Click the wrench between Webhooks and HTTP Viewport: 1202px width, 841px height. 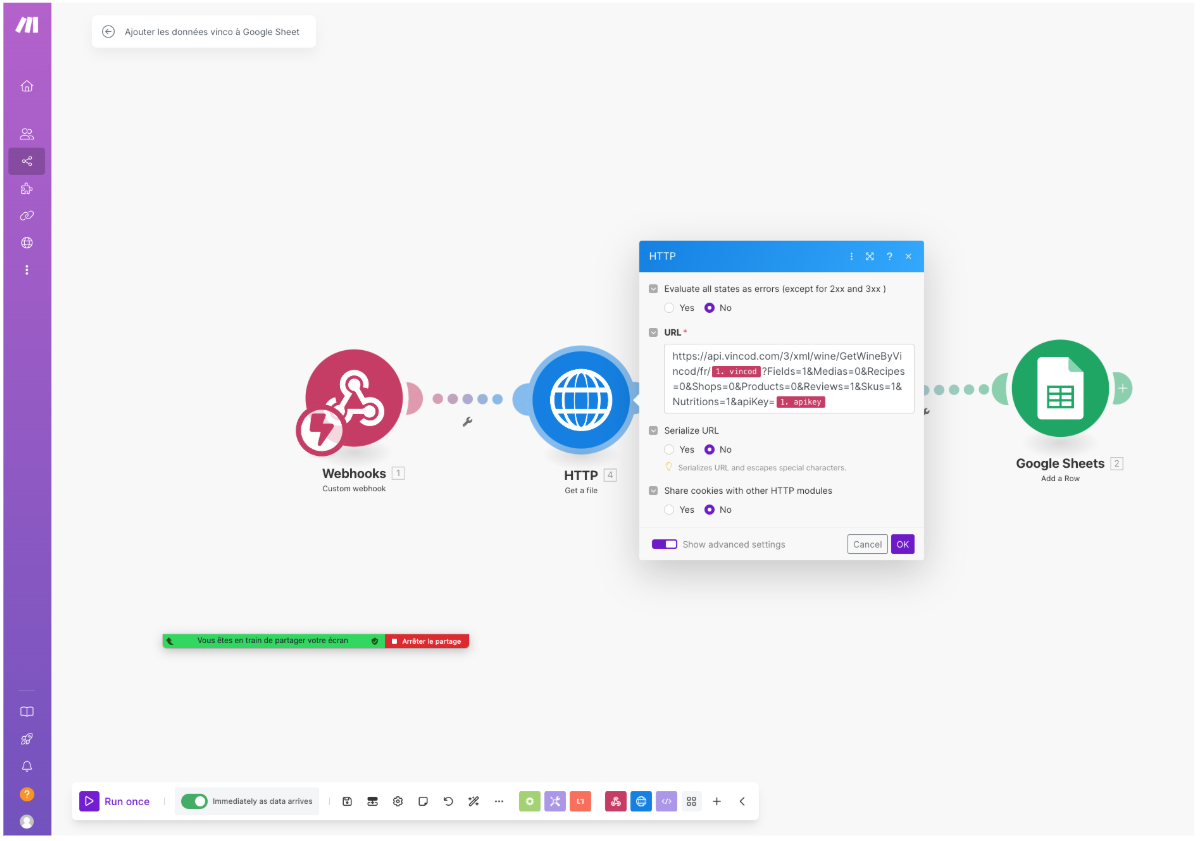click(x=467, y=422)
